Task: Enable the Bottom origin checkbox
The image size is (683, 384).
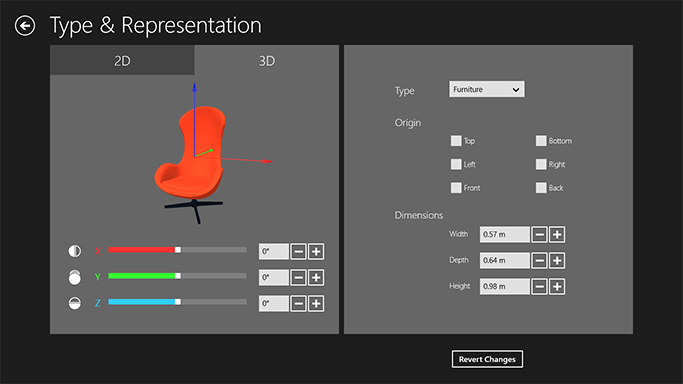Action: pos(541,141)
